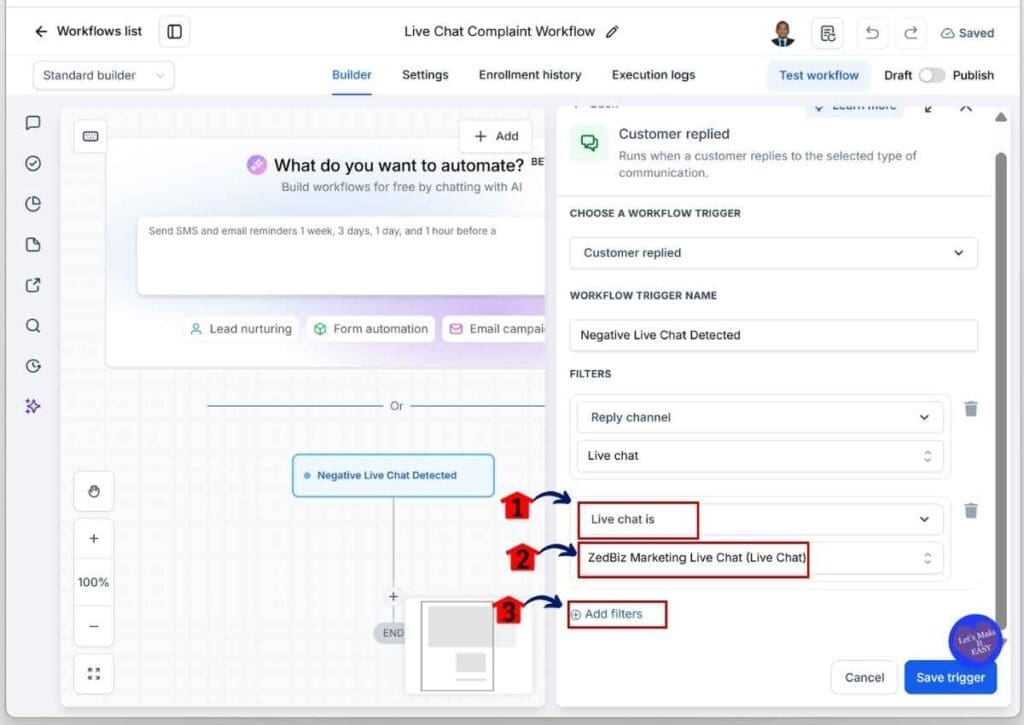The width and height of the screenshot is (1024, 725).
Task: Open the Standard builder dropdown
Action: [x=103, y=75]
